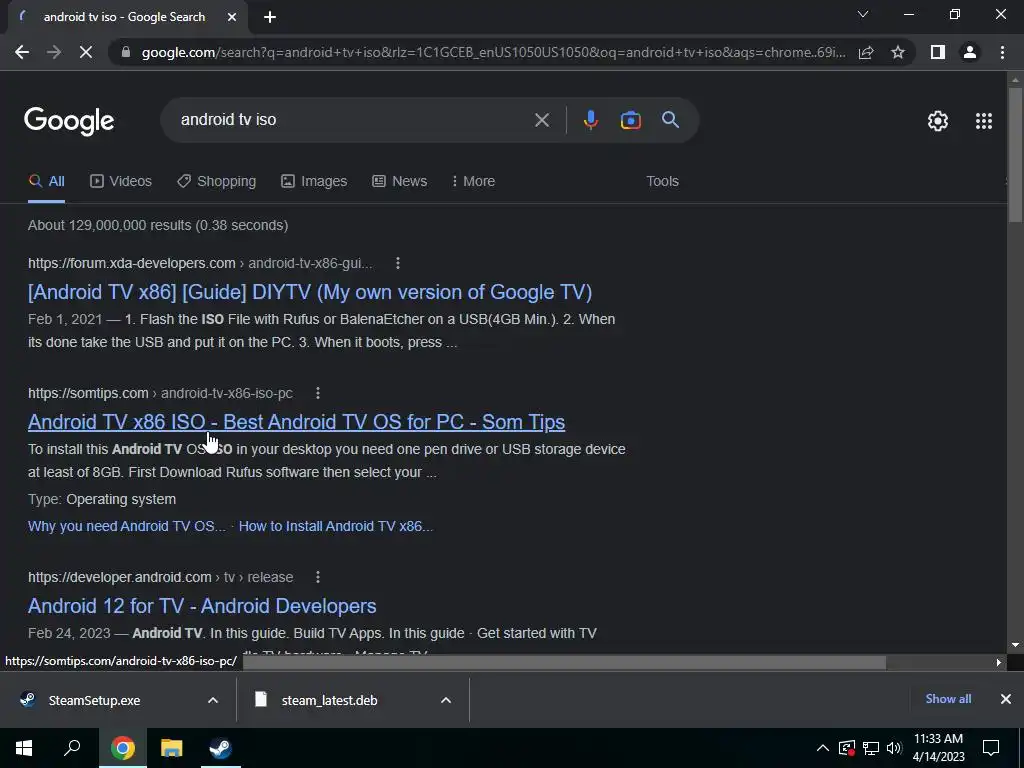Switch to Shopping results tab
This screenshot has width=1024, height=768.
coord(217,182)
